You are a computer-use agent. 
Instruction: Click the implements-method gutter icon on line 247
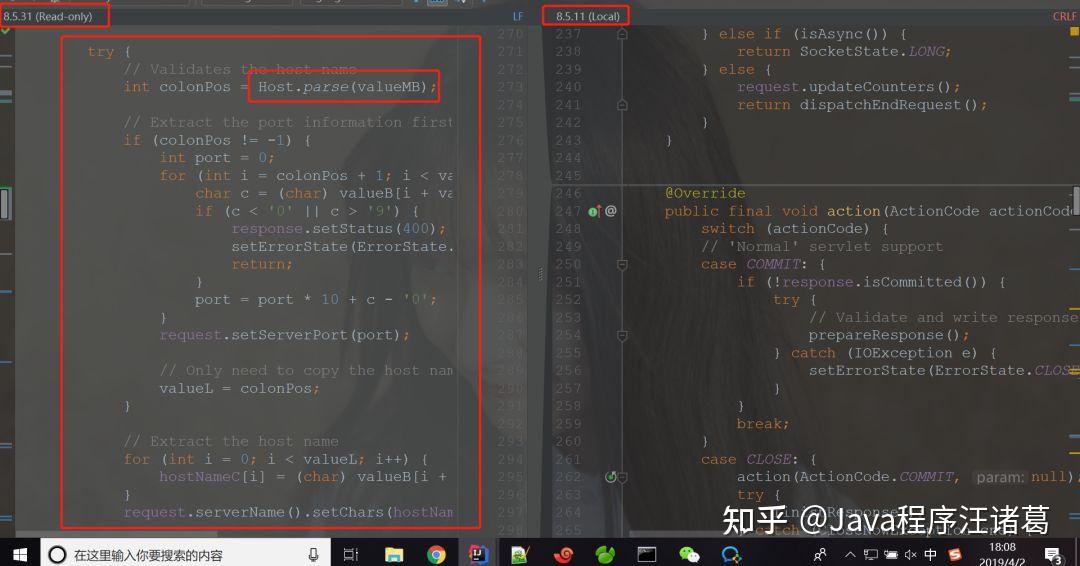594,211
